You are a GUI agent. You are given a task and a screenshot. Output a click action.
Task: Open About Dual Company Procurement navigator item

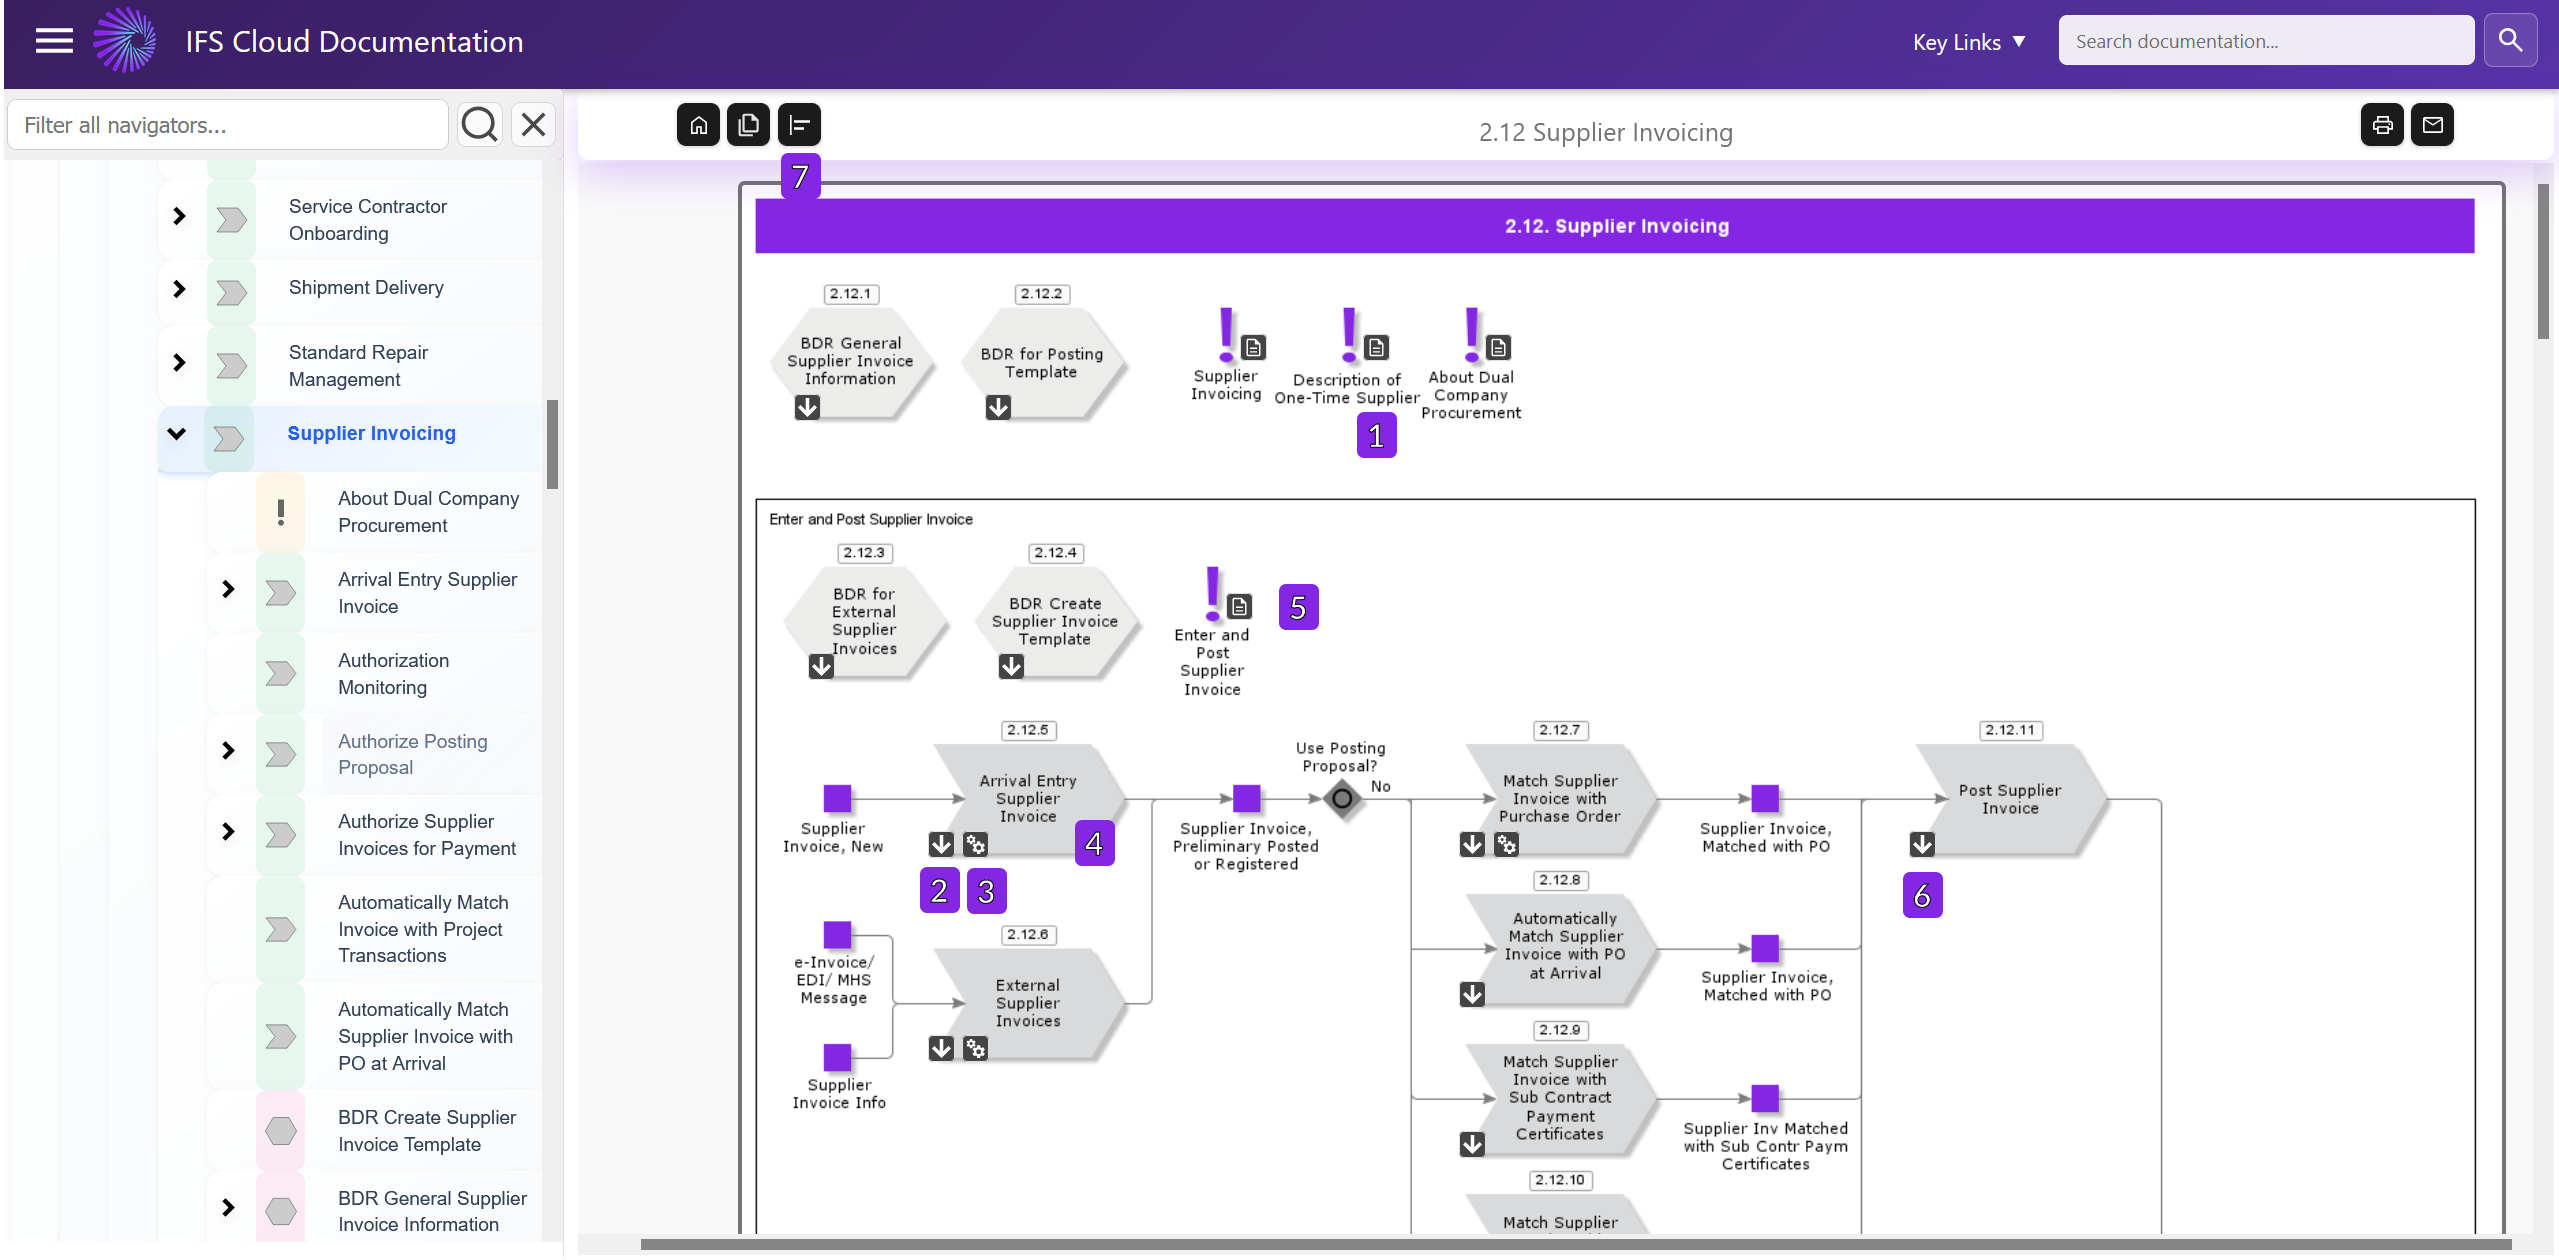[428, 512]
